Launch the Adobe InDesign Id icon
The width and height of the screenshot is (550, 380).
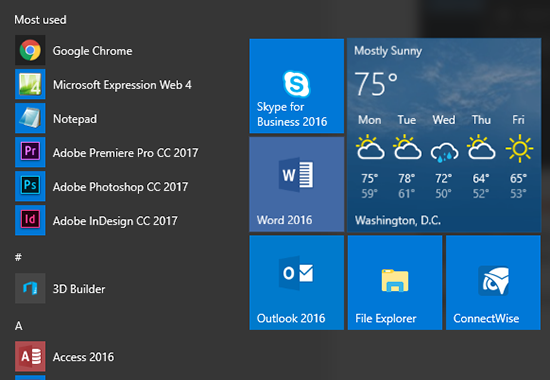pos(30,220)
